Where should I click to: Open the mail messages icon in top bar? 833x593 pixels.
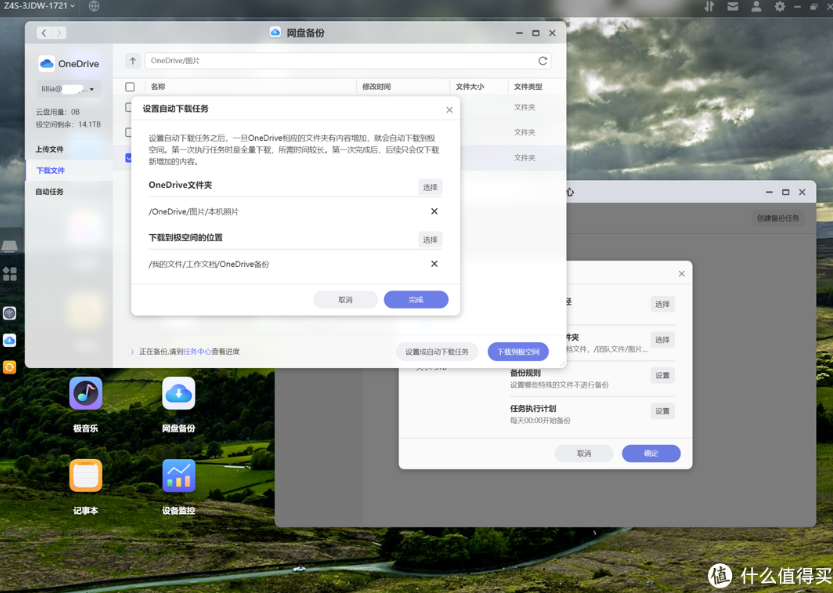pos(733,6)
